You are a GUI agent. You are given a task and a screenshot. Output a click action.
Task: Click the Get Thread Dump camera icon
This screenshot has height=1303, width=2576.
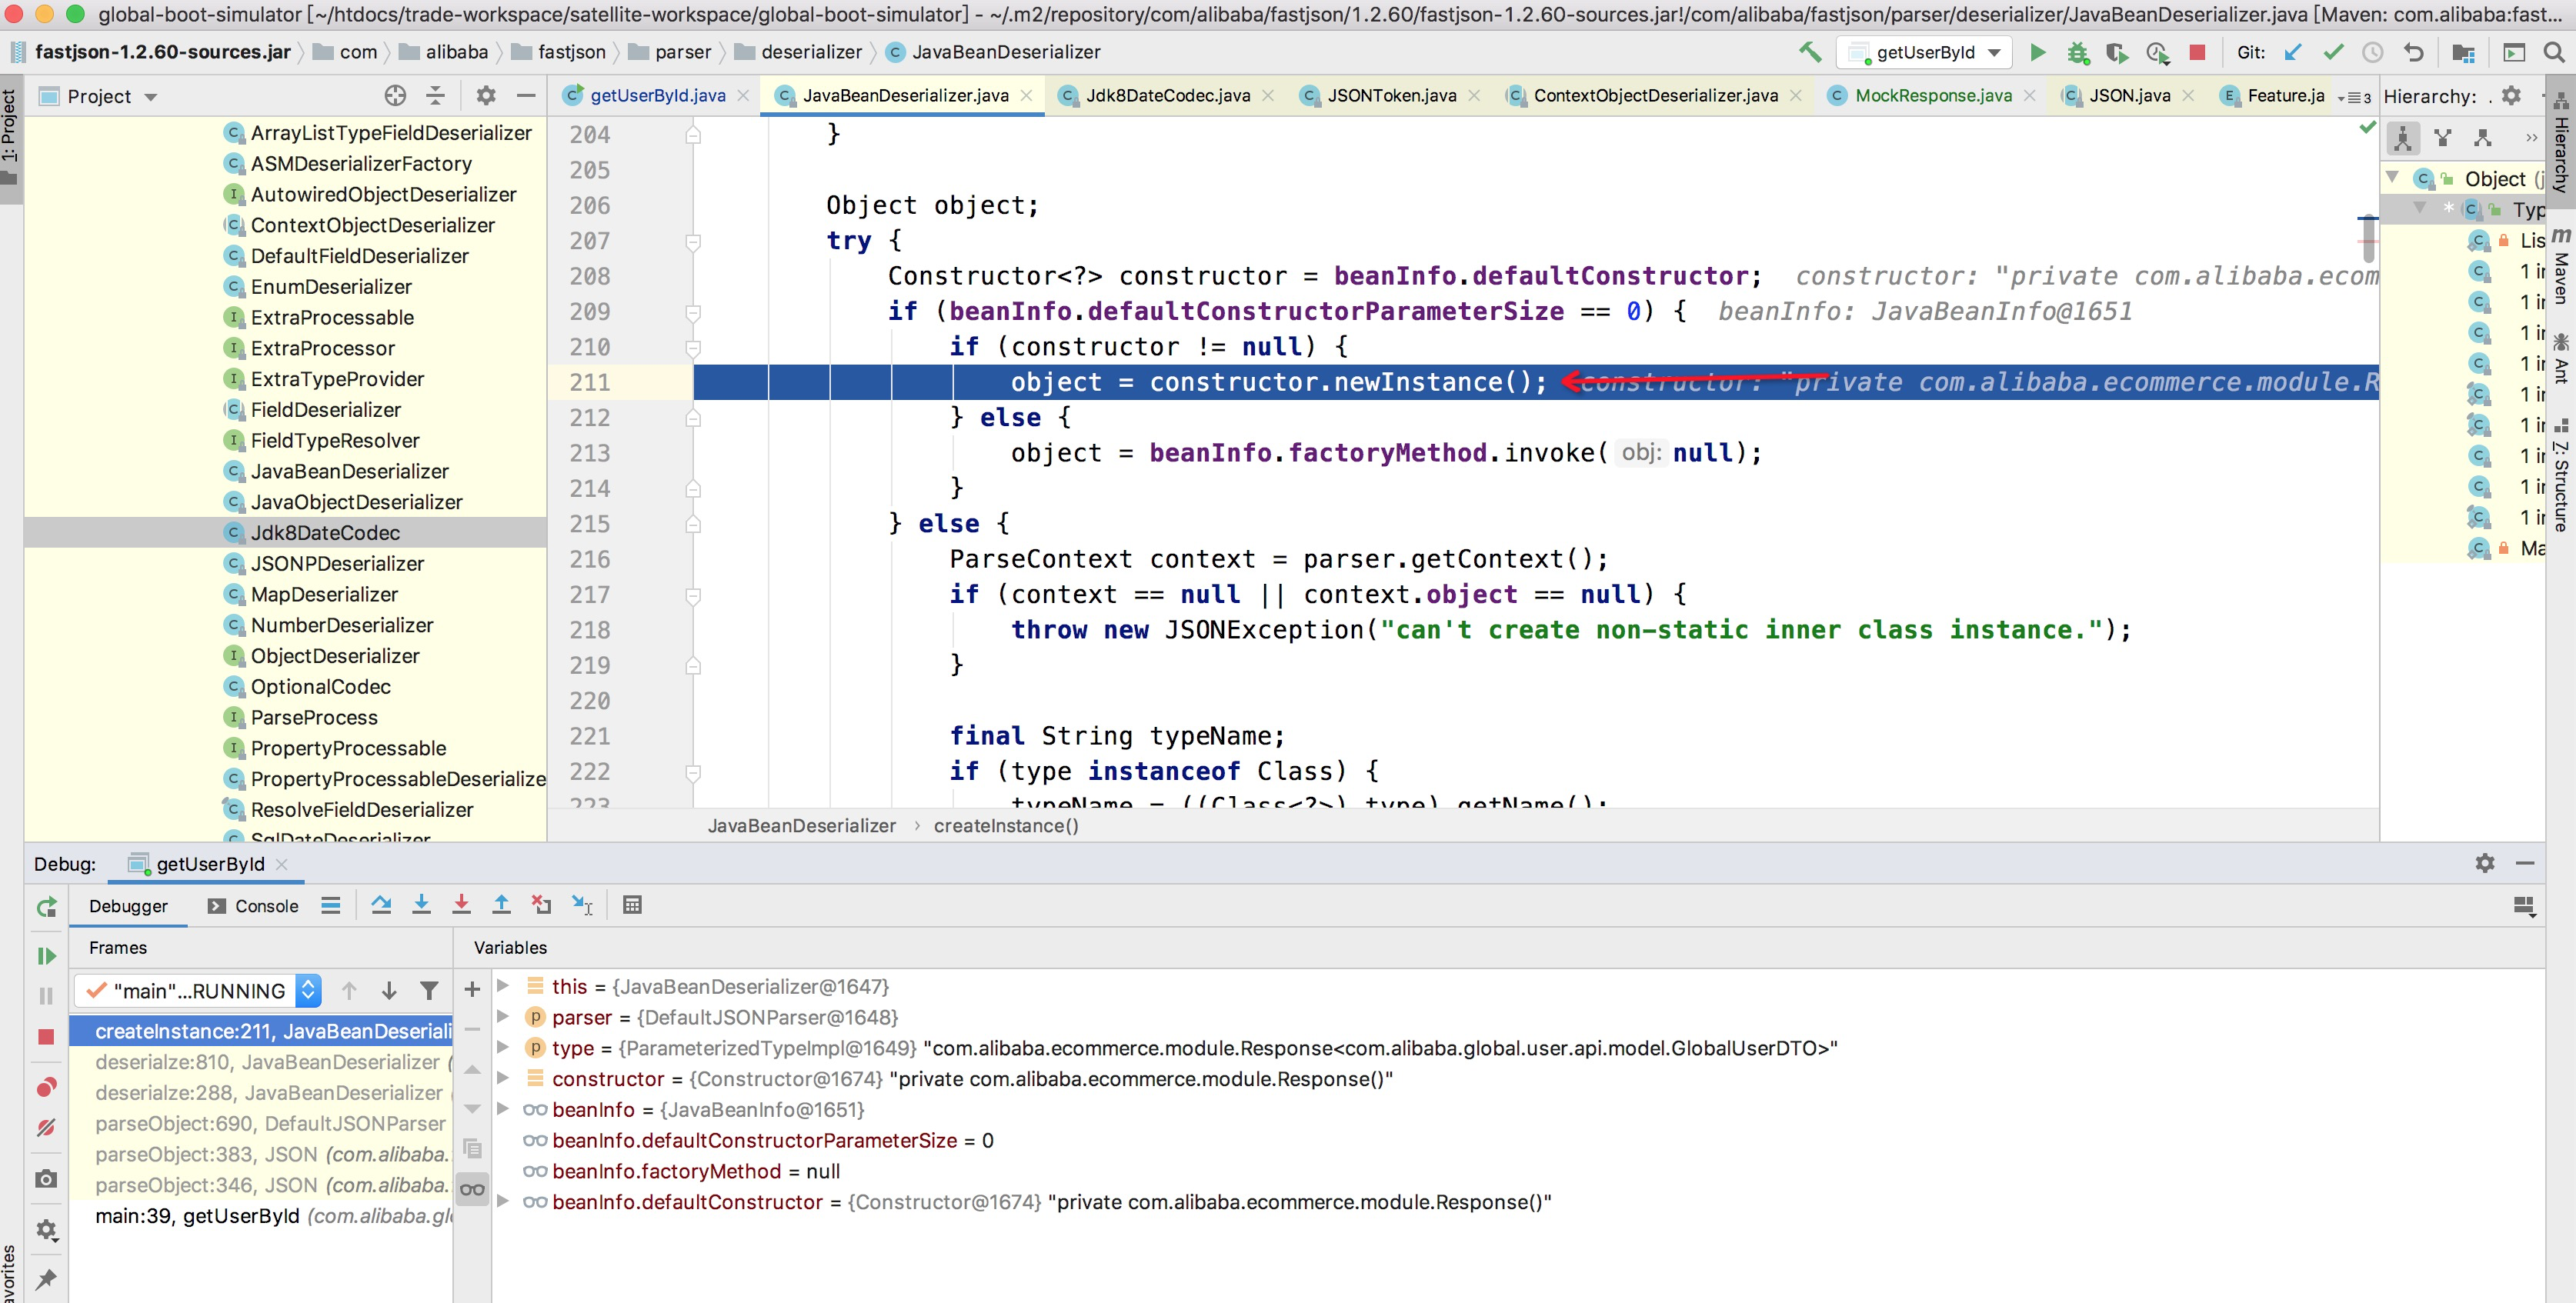46,1179
